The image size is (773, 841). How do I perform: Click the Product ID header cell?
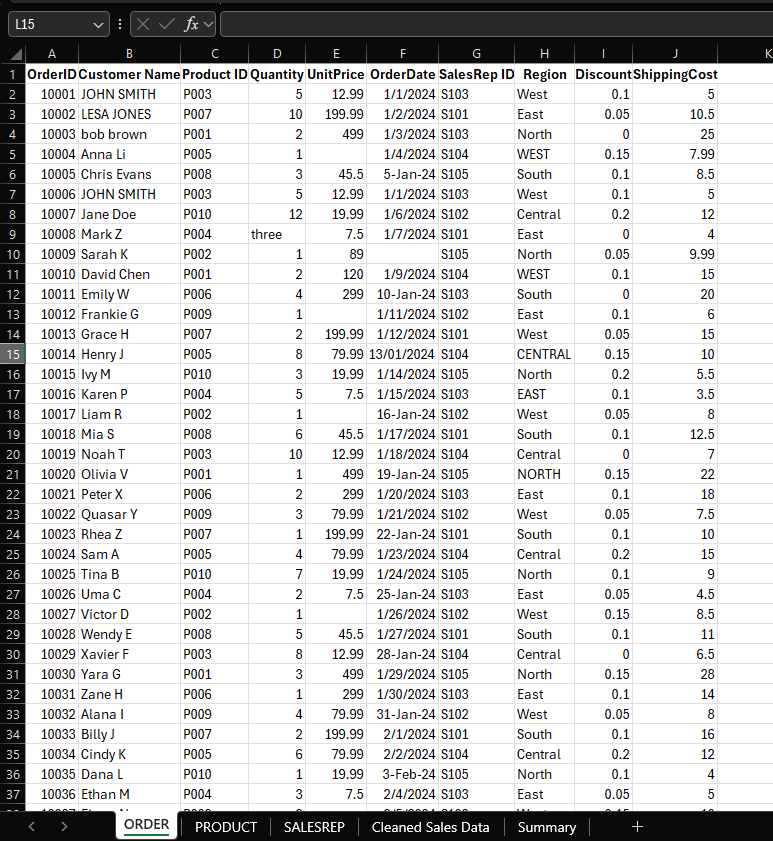click(x=215, y=75)
